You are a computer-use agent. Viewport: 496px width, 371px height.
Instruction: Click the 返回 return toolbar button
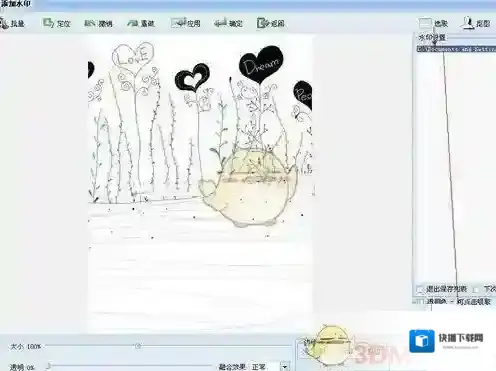[271, 23]
